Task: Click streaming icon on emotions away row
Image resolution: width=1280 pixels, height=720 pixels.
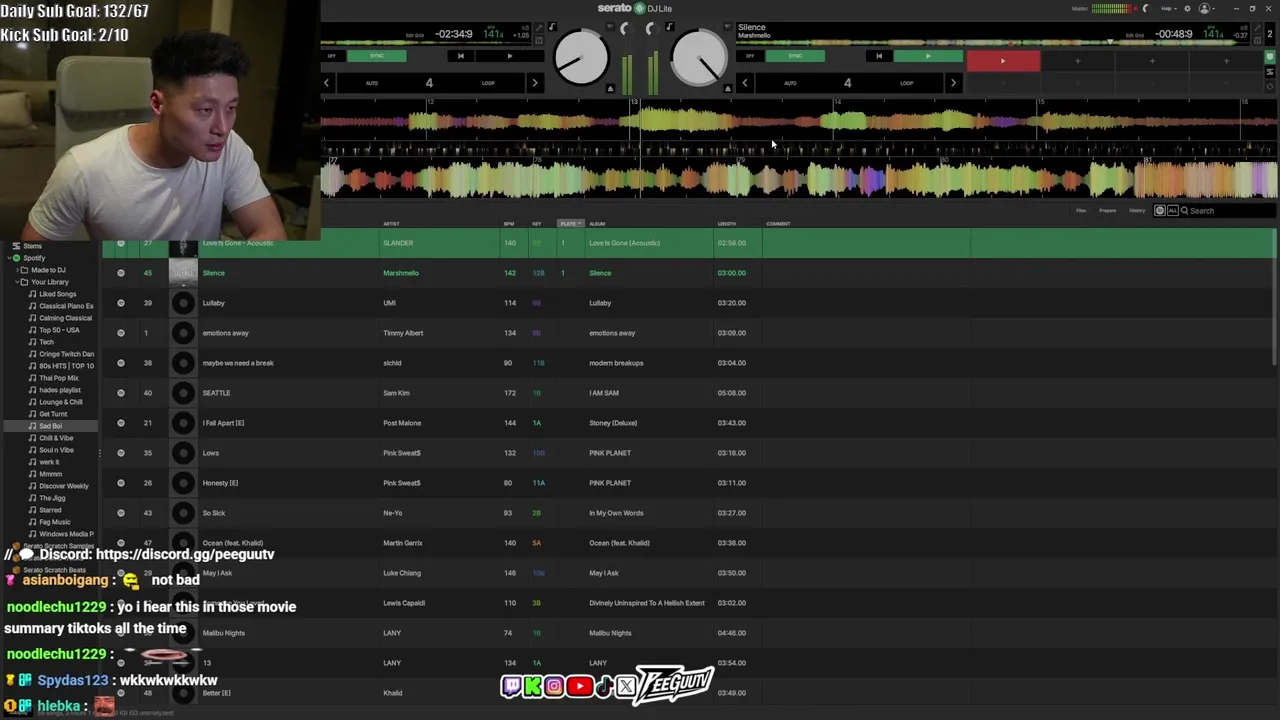Action: point(121,333)
